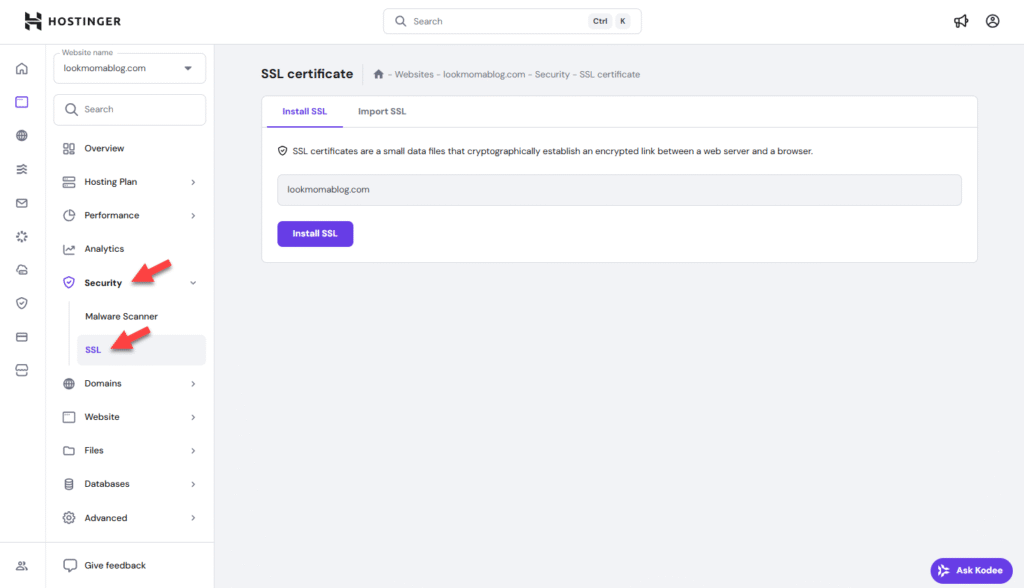This screenshot has width=1024, height=588.
Task: Open the user profile account icon
Action: point(993,21)
